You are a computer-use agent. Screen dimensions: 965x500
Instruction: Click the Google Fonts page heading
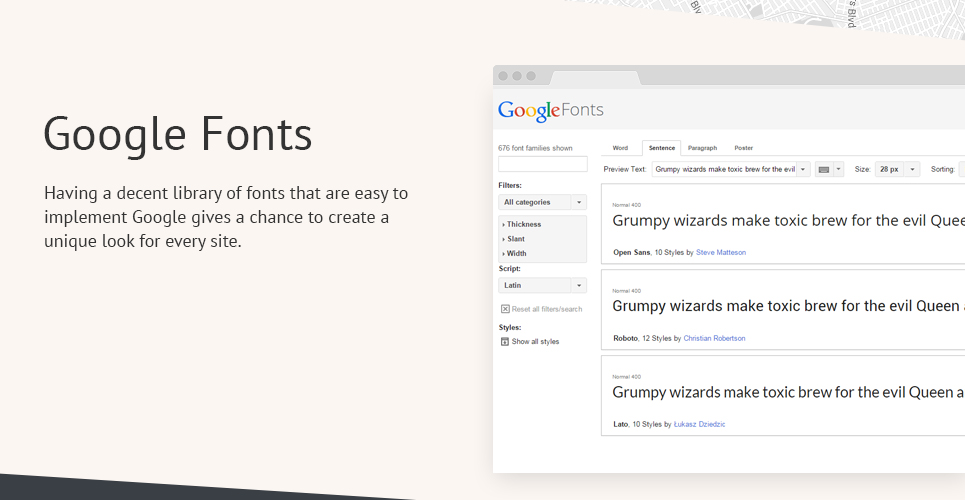178,135
